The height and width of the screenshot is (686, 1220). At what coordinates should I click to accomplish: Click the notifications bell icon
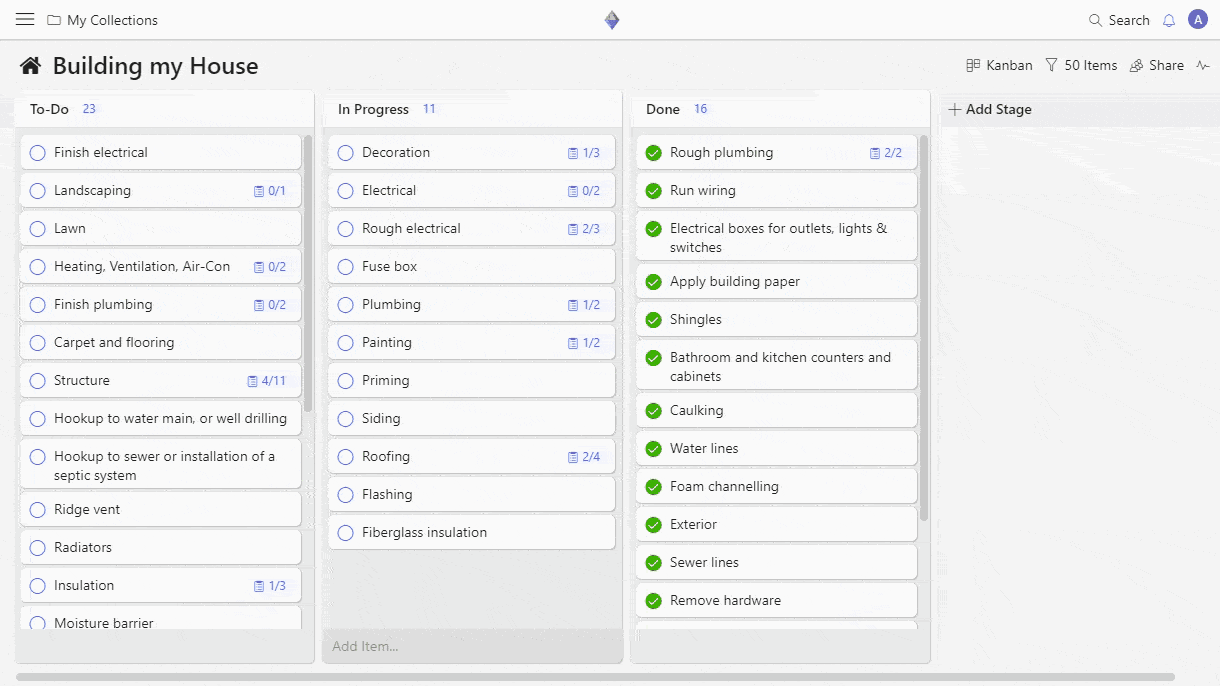click(1169, 20)
